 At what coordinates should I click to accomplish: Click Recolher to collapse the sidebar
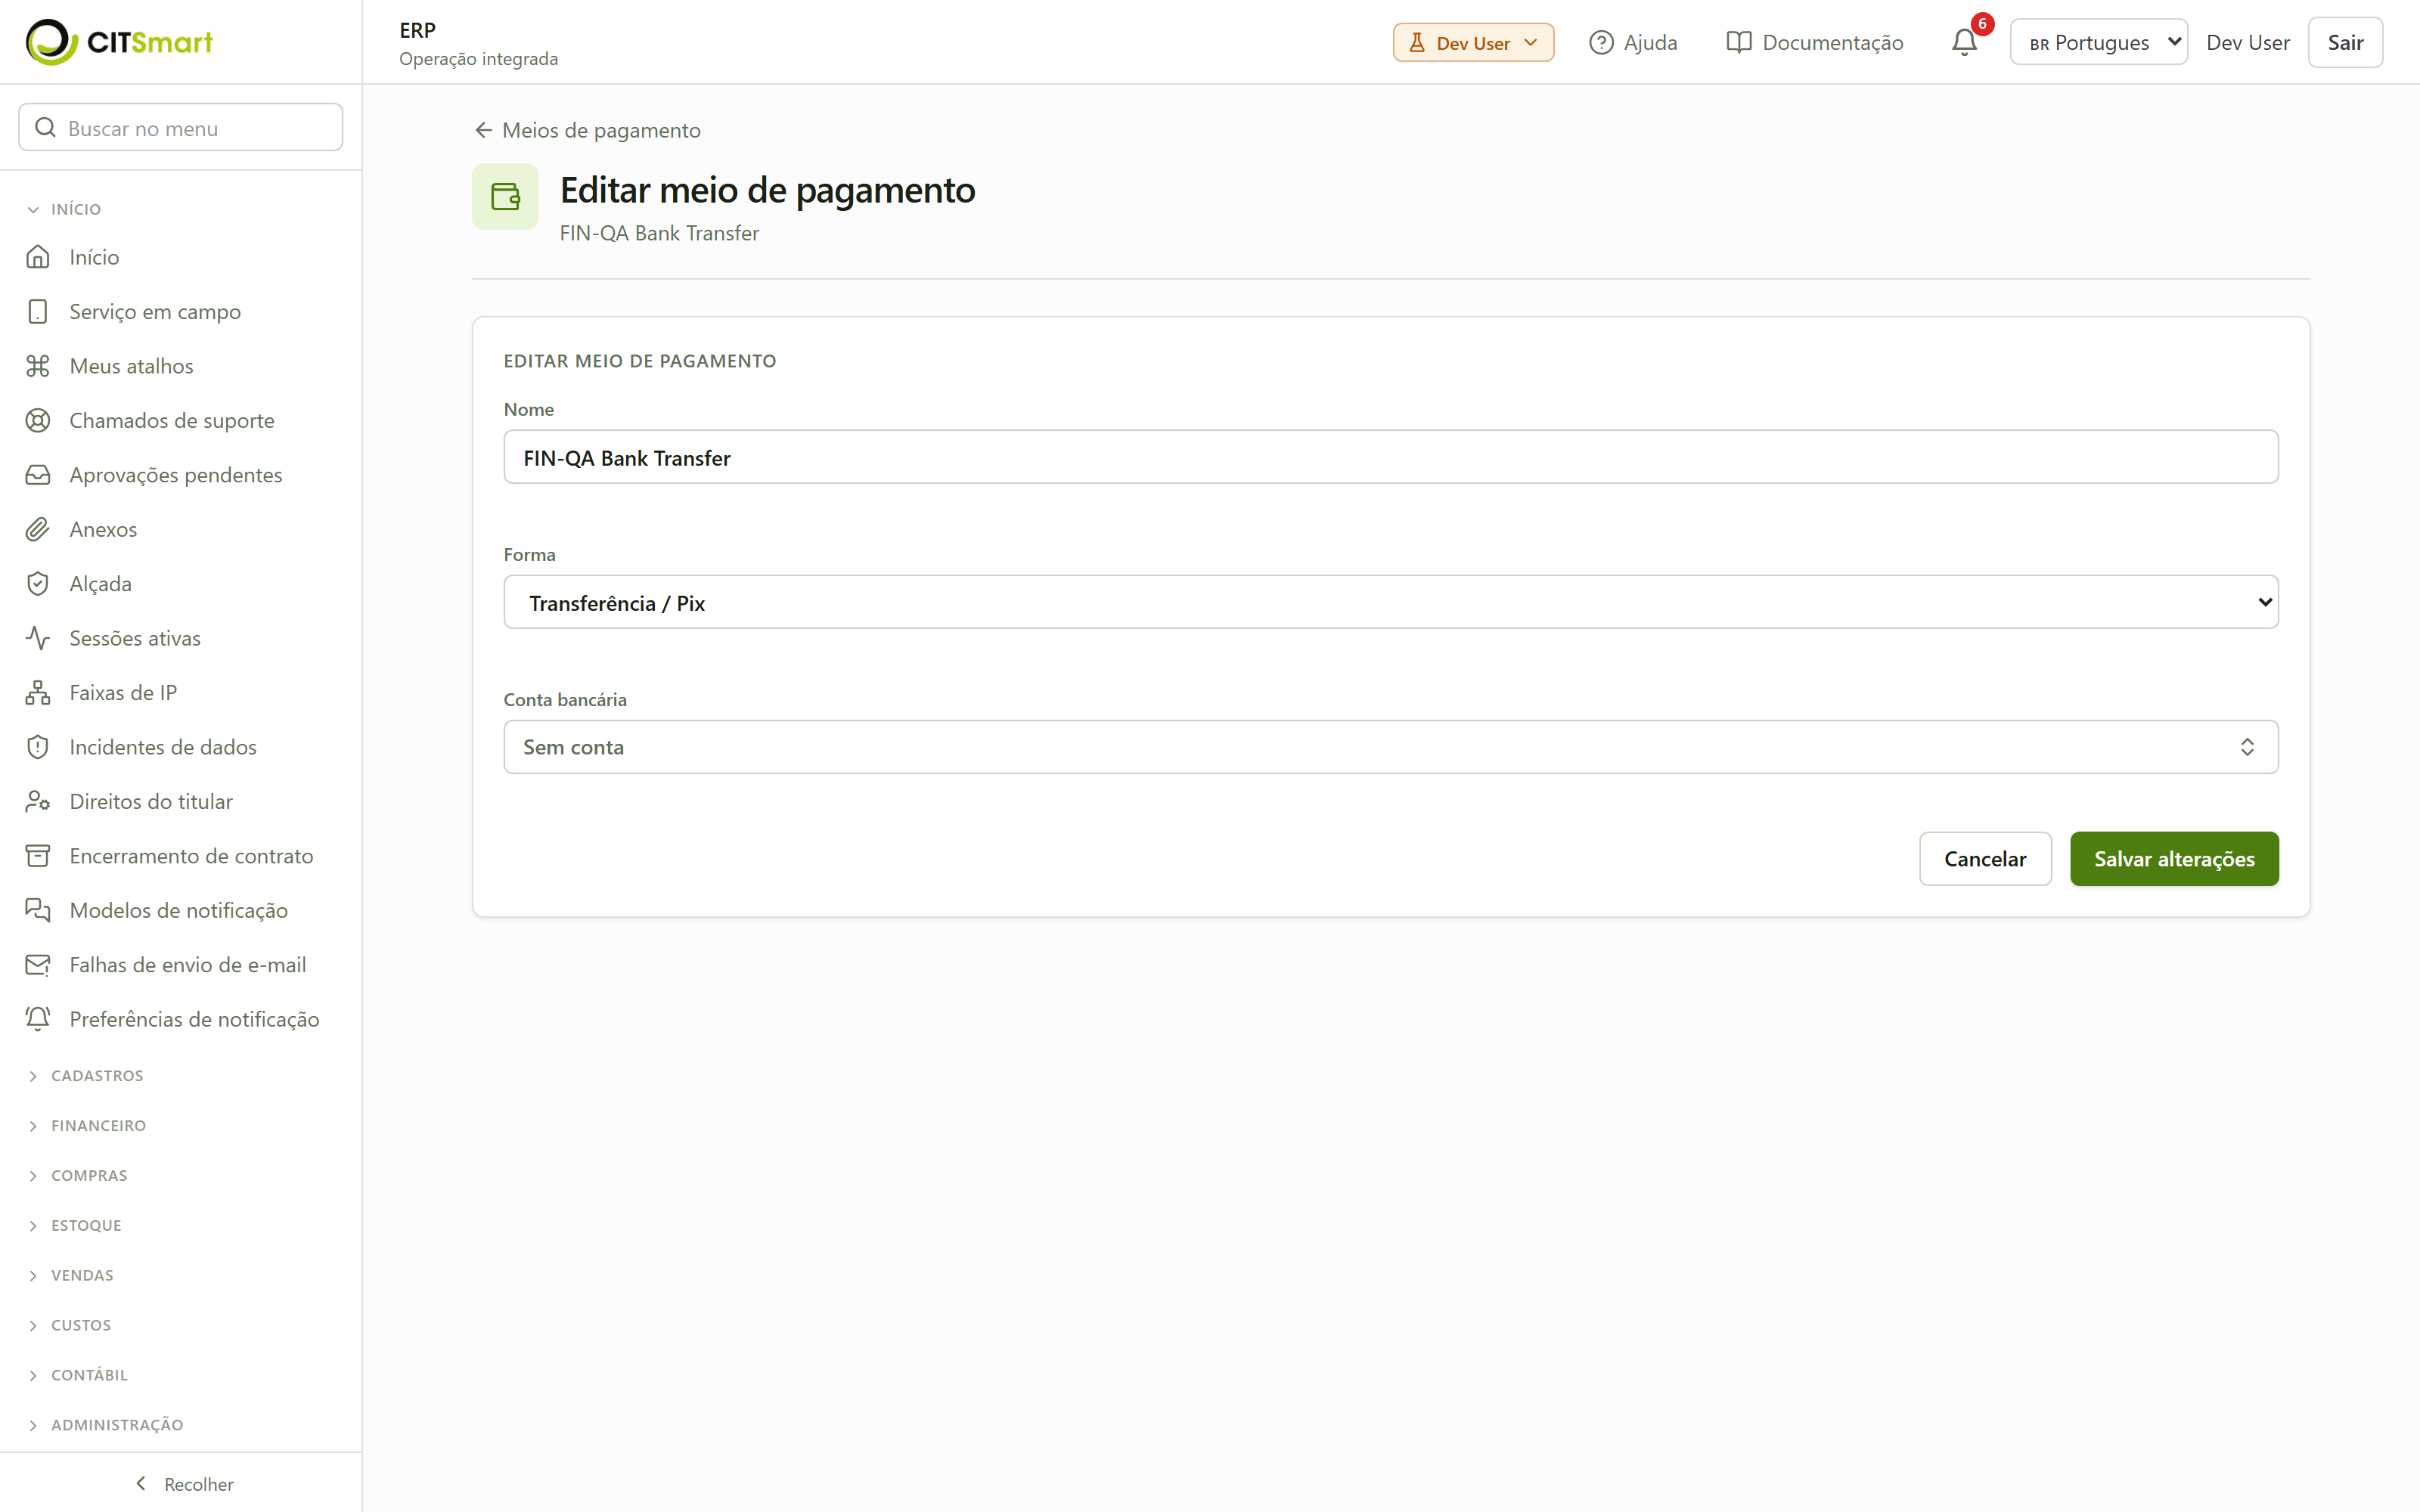pos(183,1484)
